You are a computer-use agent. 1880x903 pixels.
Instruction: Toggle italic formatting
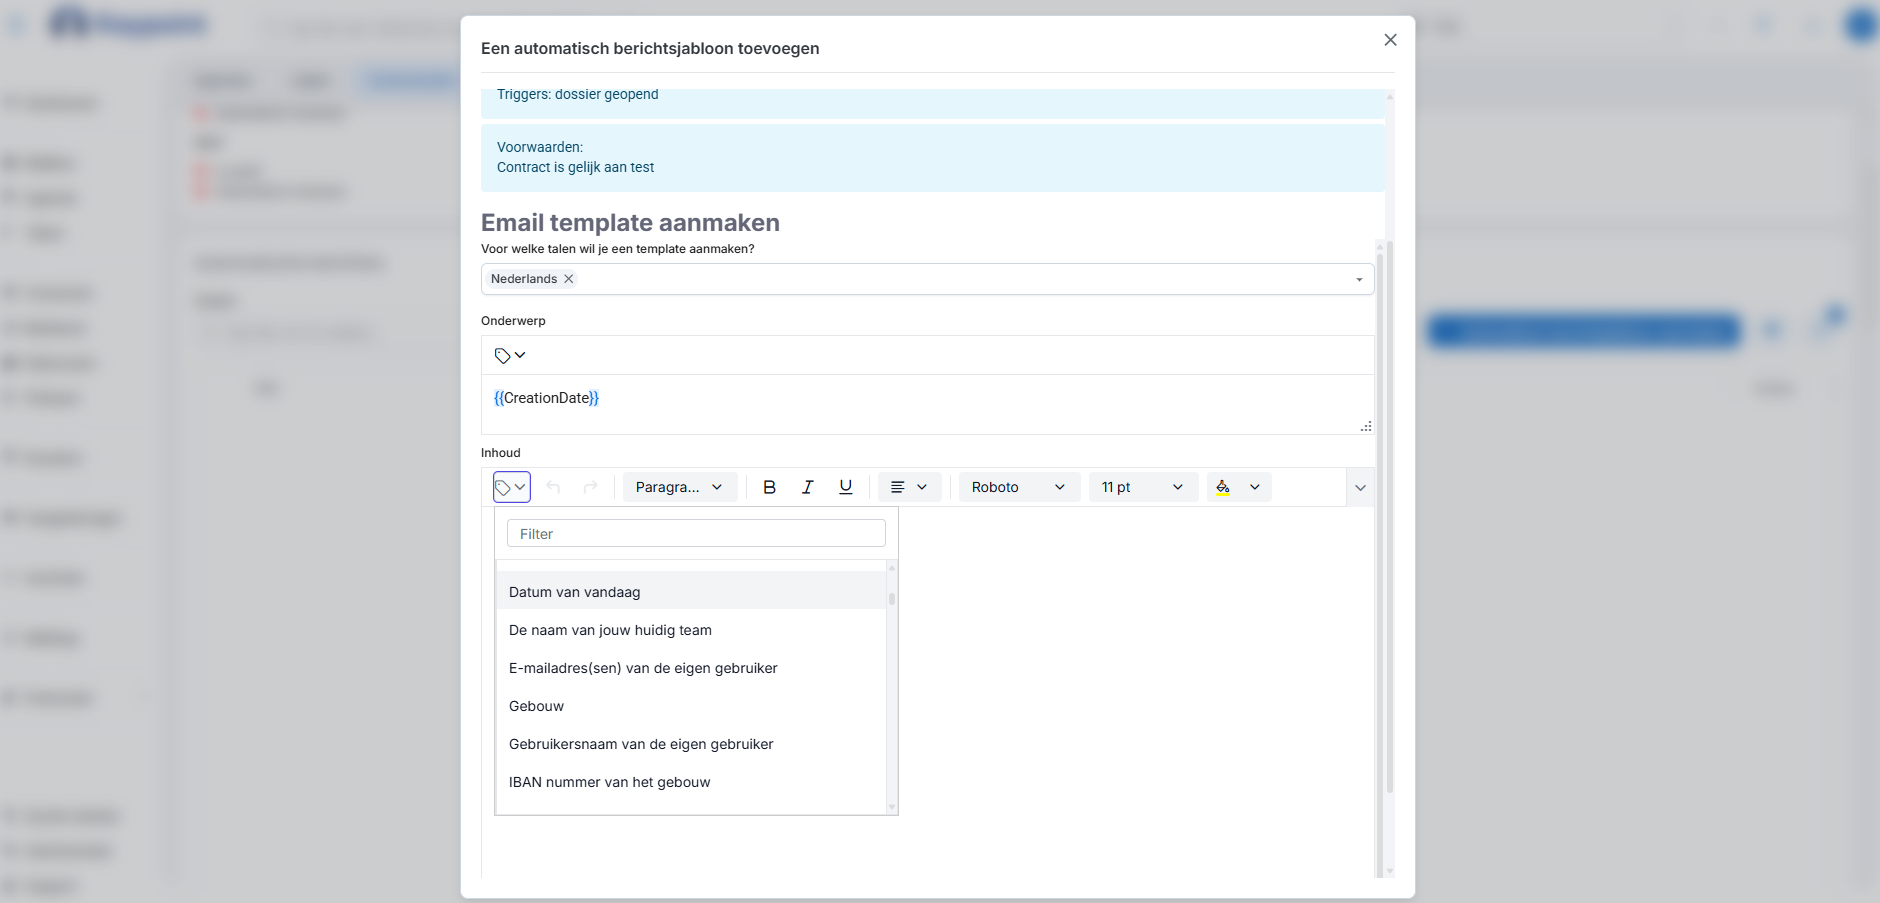[x=807, y=487]
